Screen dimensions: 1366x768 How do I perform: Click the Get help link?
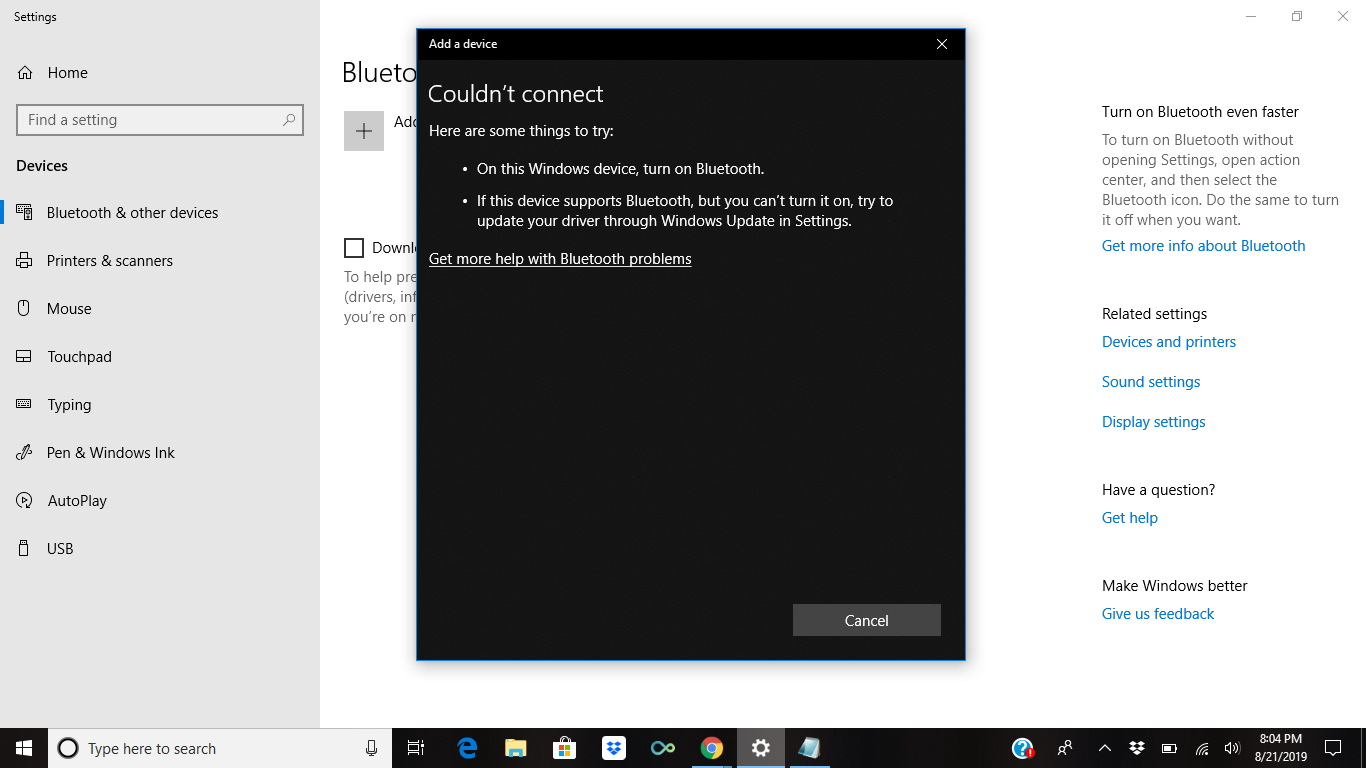pyautogui.click(x=1130, y=518)
